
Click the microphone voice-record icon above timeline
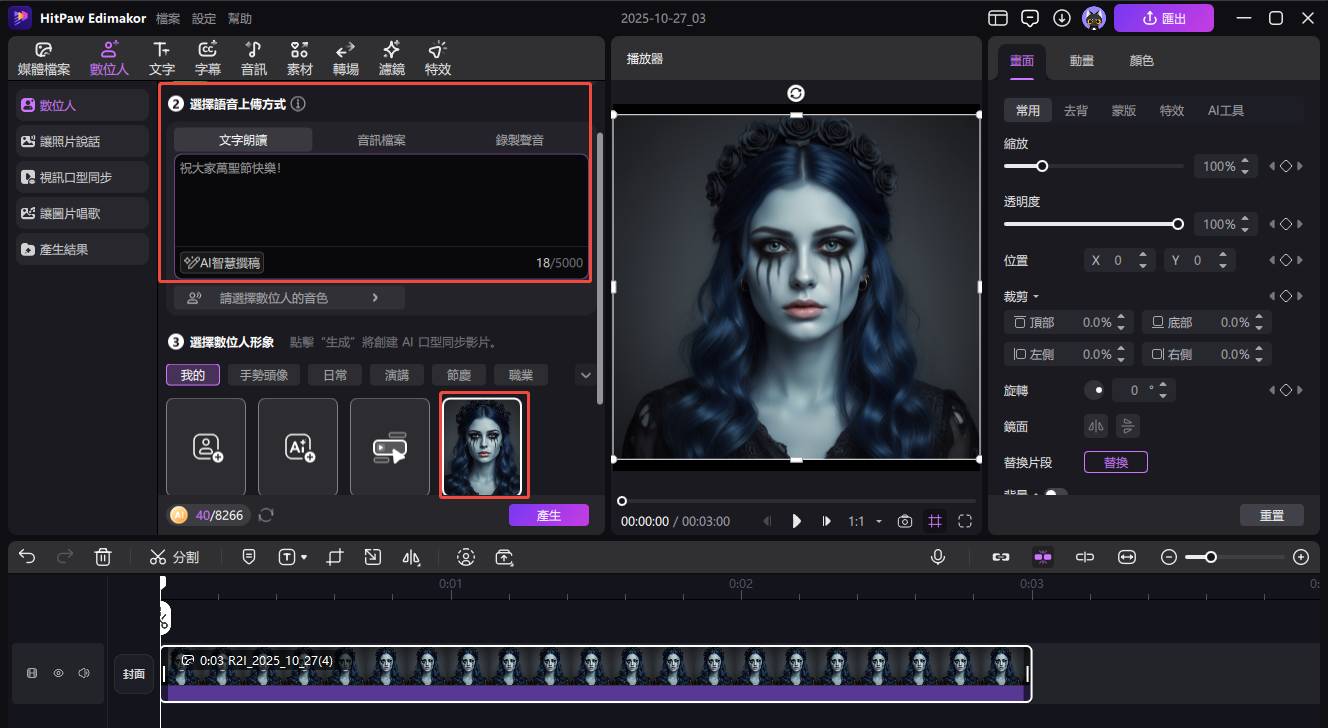938,557
